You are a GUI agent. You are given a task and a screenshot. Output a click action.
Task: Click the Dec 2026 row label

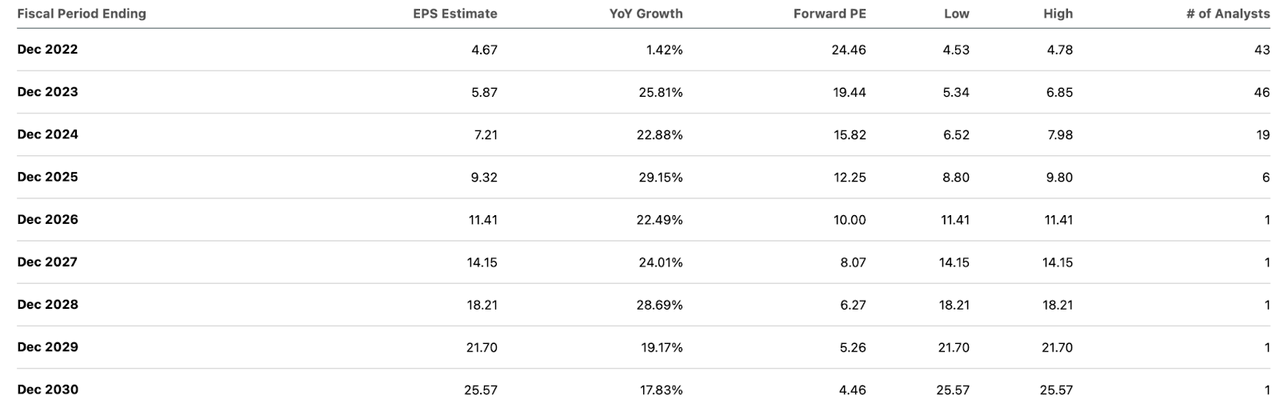point(47,219)
